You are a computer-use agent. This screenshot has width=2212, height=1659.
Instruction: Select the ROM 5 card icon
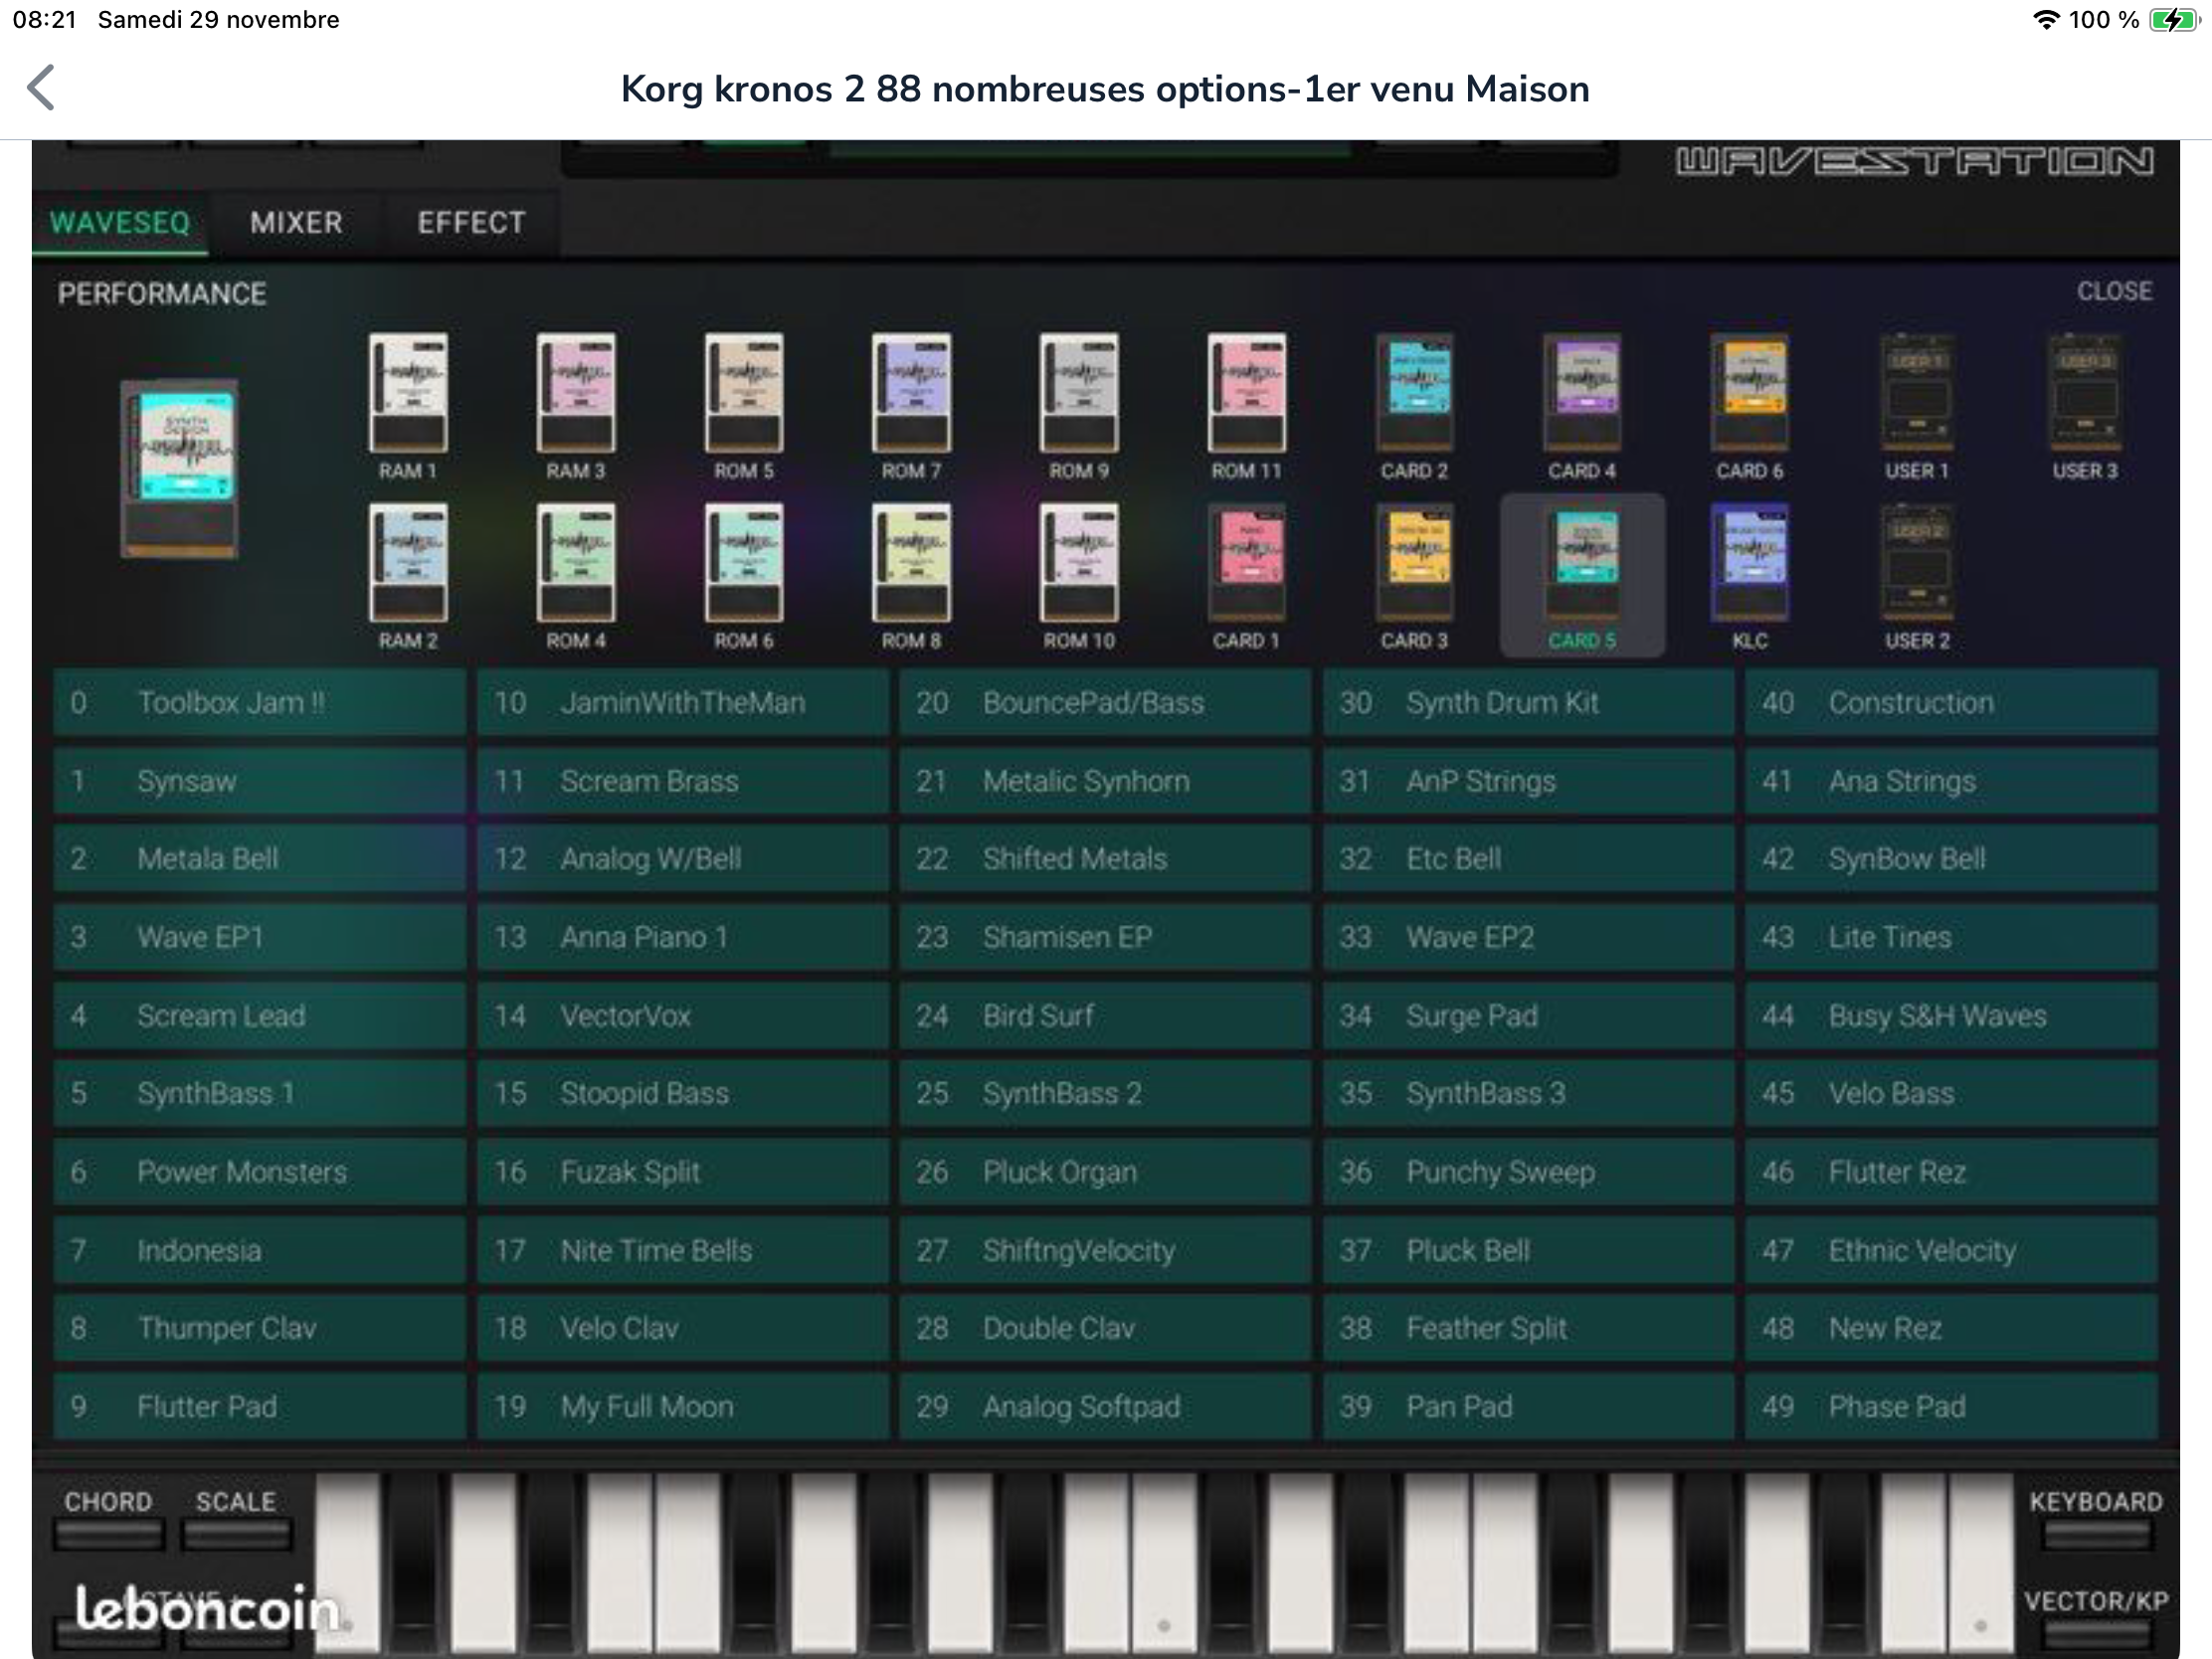pyautogui.click(x=743, y=395)
